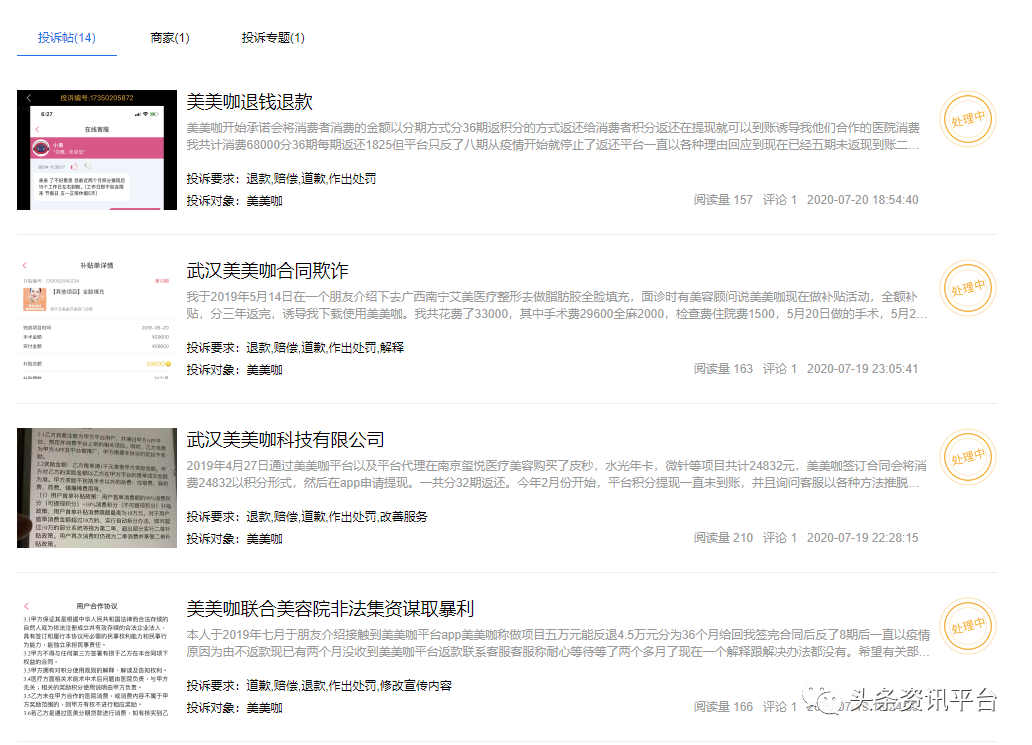1032x745 pixels.
Task: Click description text starting 美美咖开始承诺会将消费者
Action: point(553,136)
